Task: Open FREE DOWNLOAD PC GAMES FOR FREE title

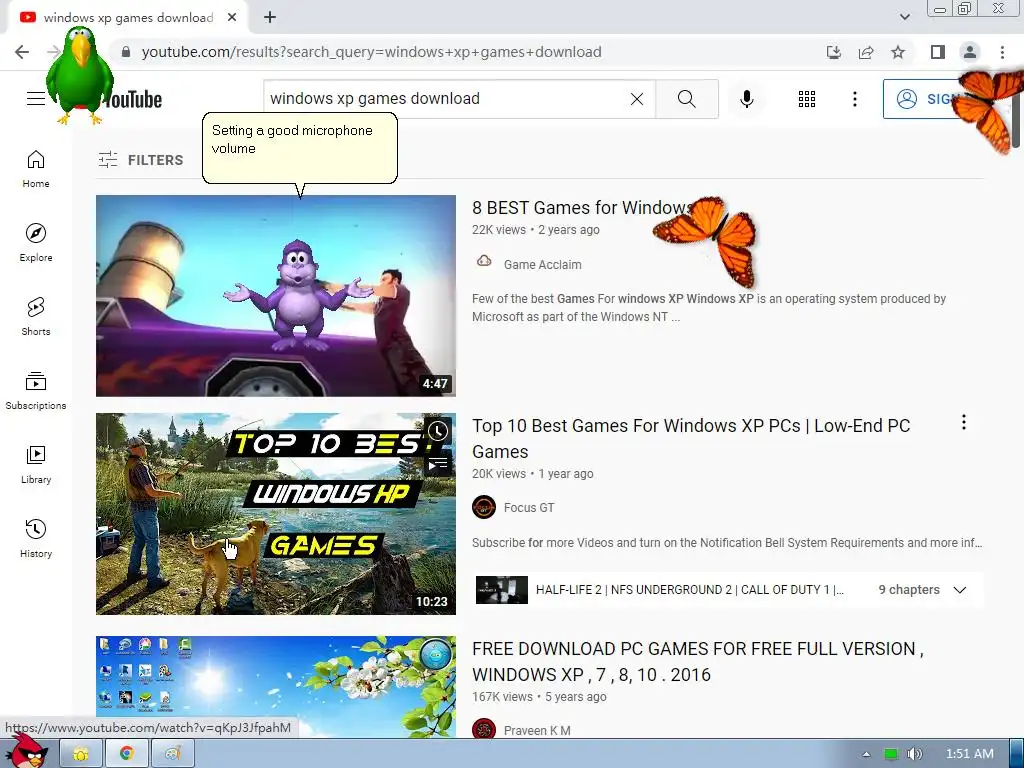Action: pyautogui.click(x=697, y=662)
